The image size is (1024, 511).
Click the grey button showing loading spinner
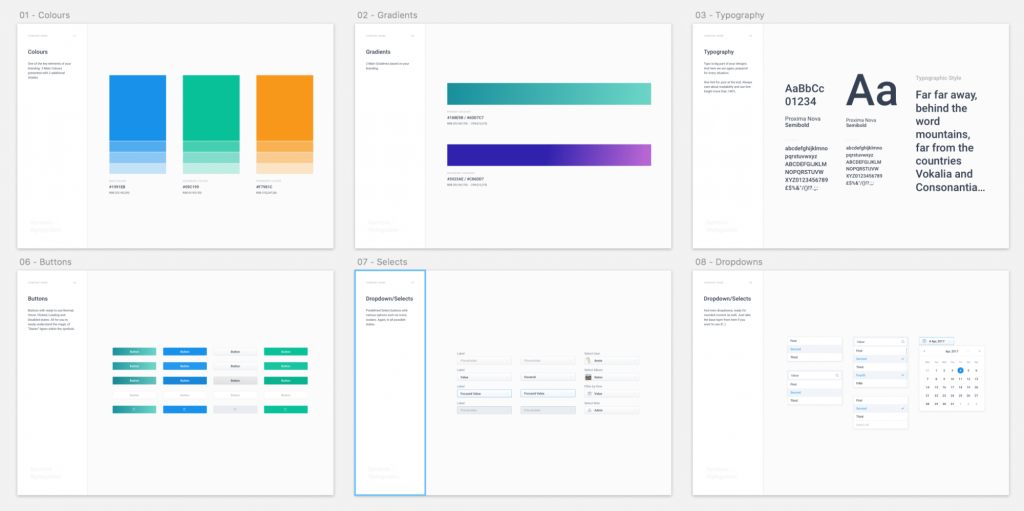point(235,410)
